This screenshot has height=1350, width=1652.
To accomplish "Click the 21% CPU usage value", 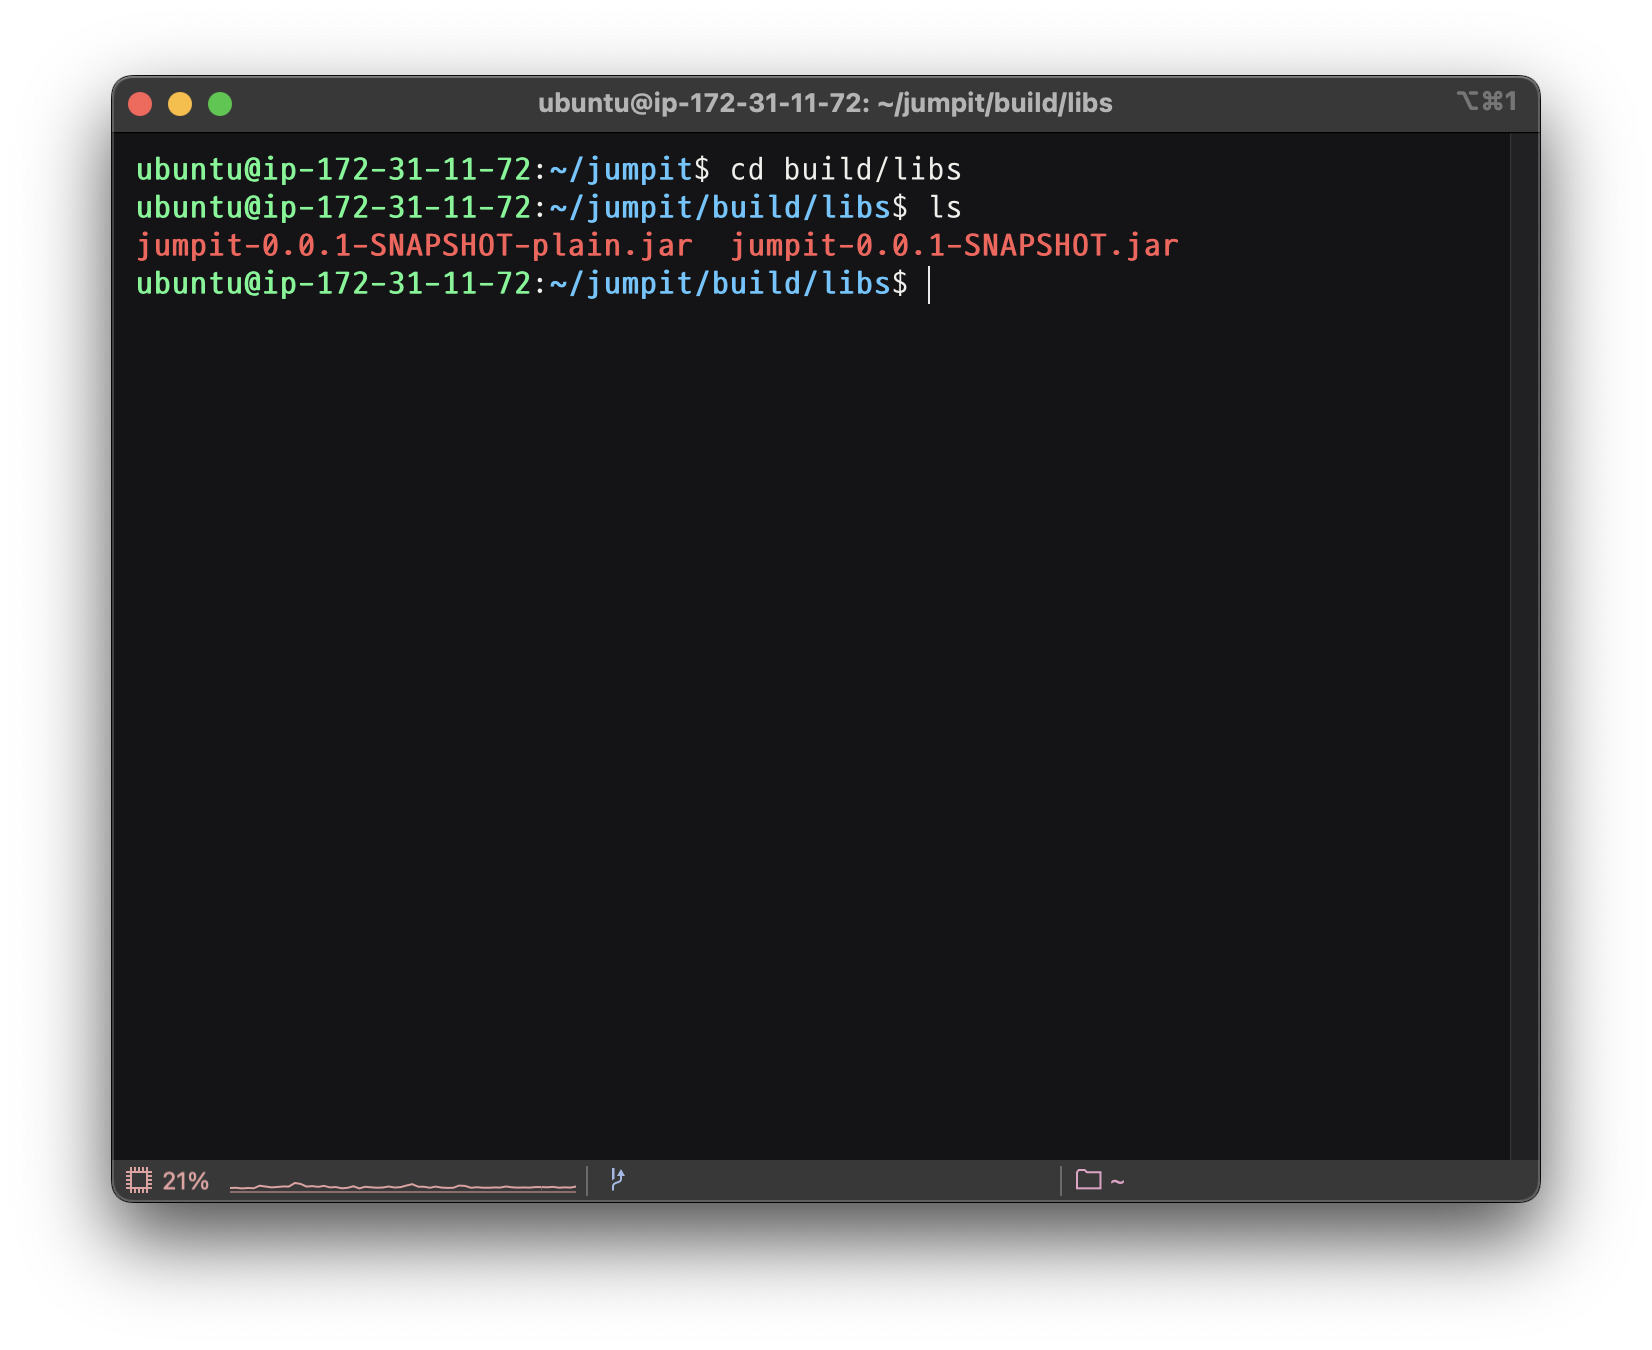I will (x=186, y=1181).
